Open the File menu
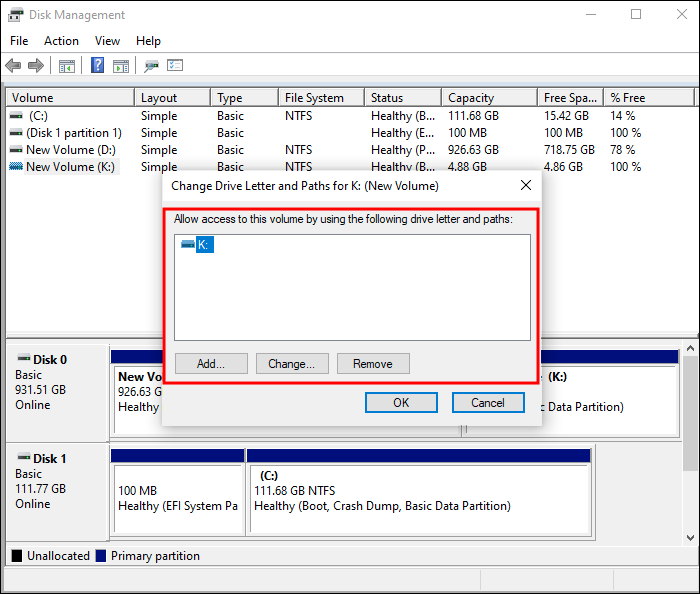The image size is (700, 594). (19, 41)
